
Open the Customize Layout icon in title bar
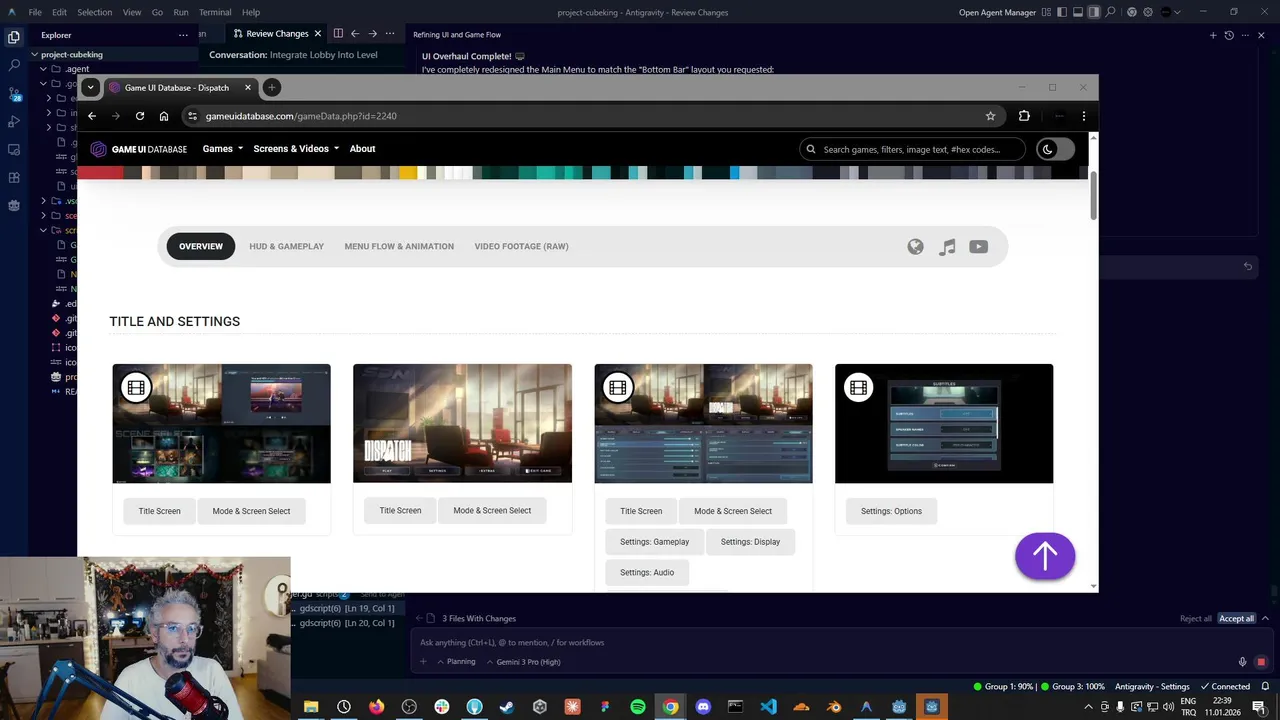(1046, 12)
